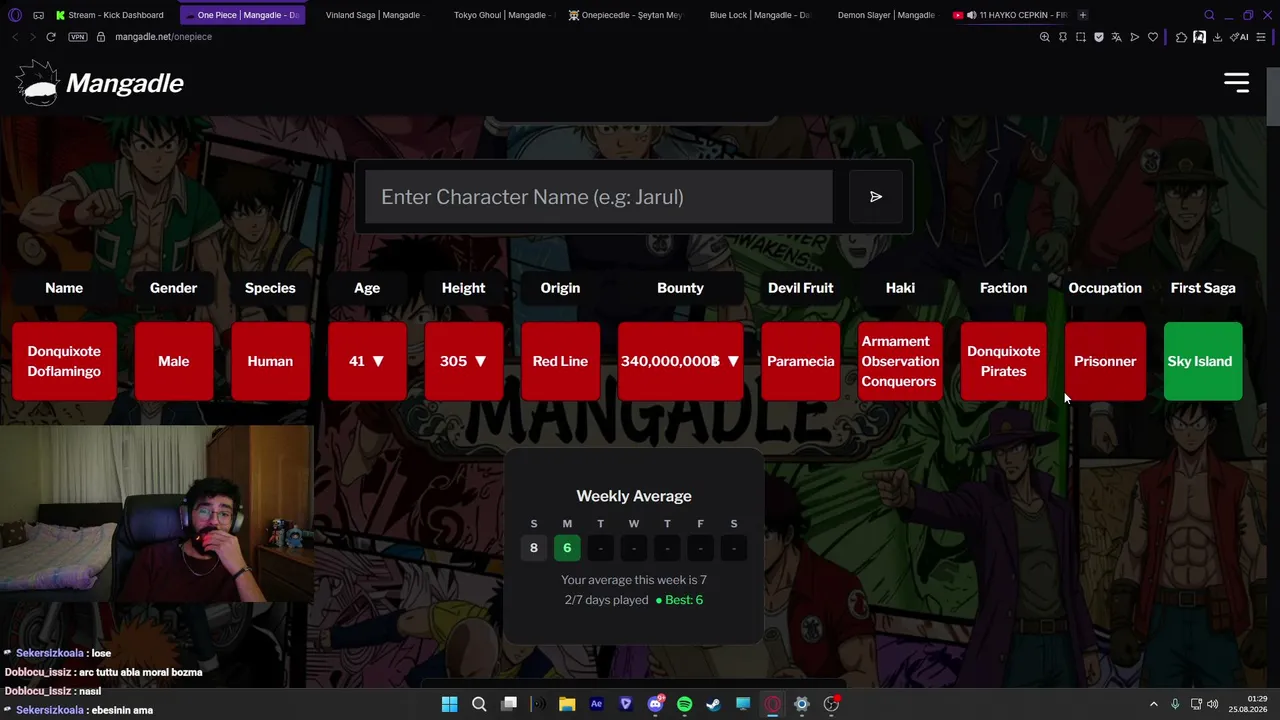Click Monday's green score 6

click(x=567, y=548)
